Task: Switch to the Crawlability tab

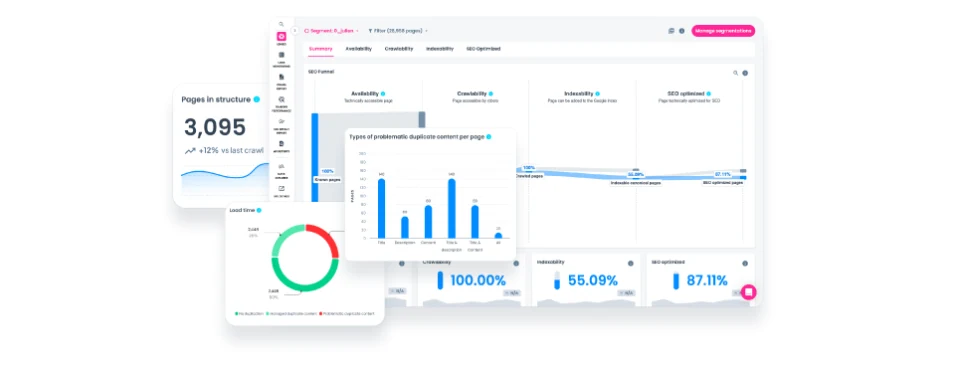Action: (399, 49)
